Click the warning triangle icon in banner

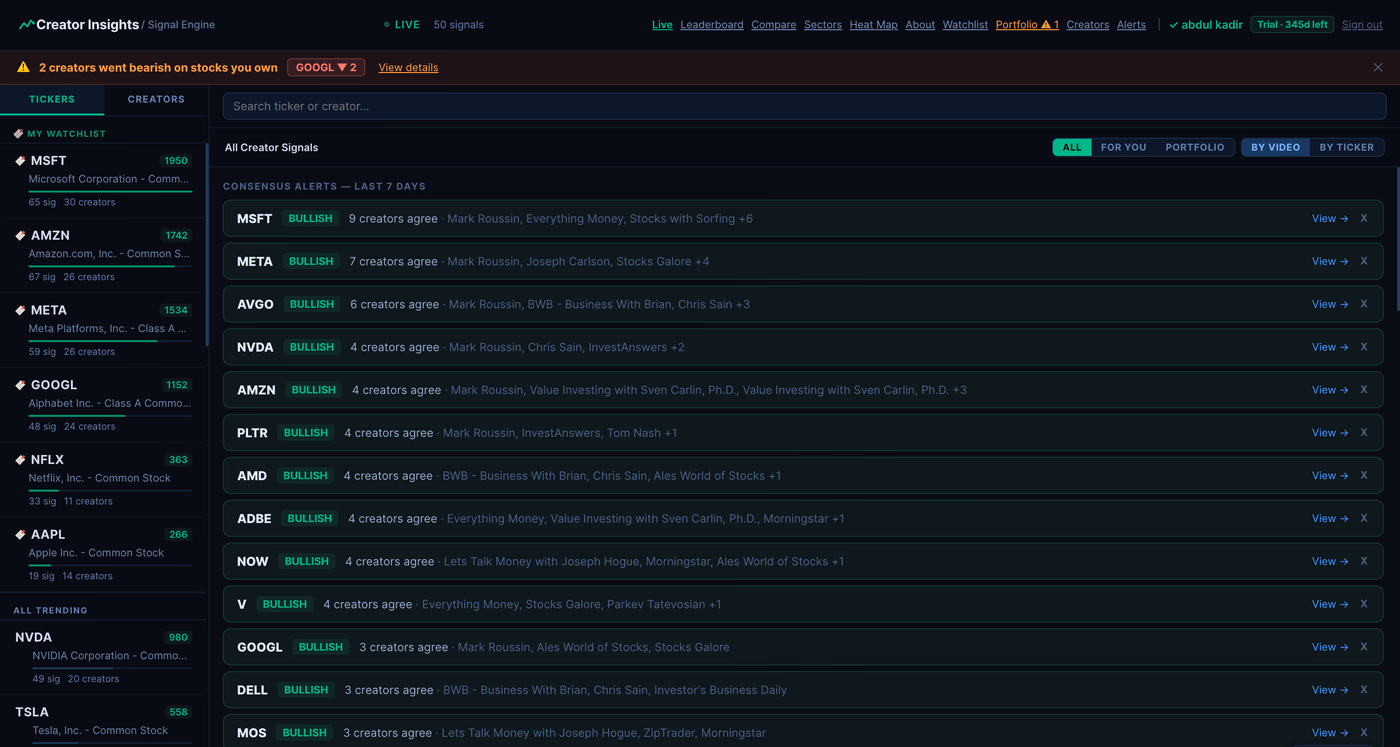click(x=23, y=68)
